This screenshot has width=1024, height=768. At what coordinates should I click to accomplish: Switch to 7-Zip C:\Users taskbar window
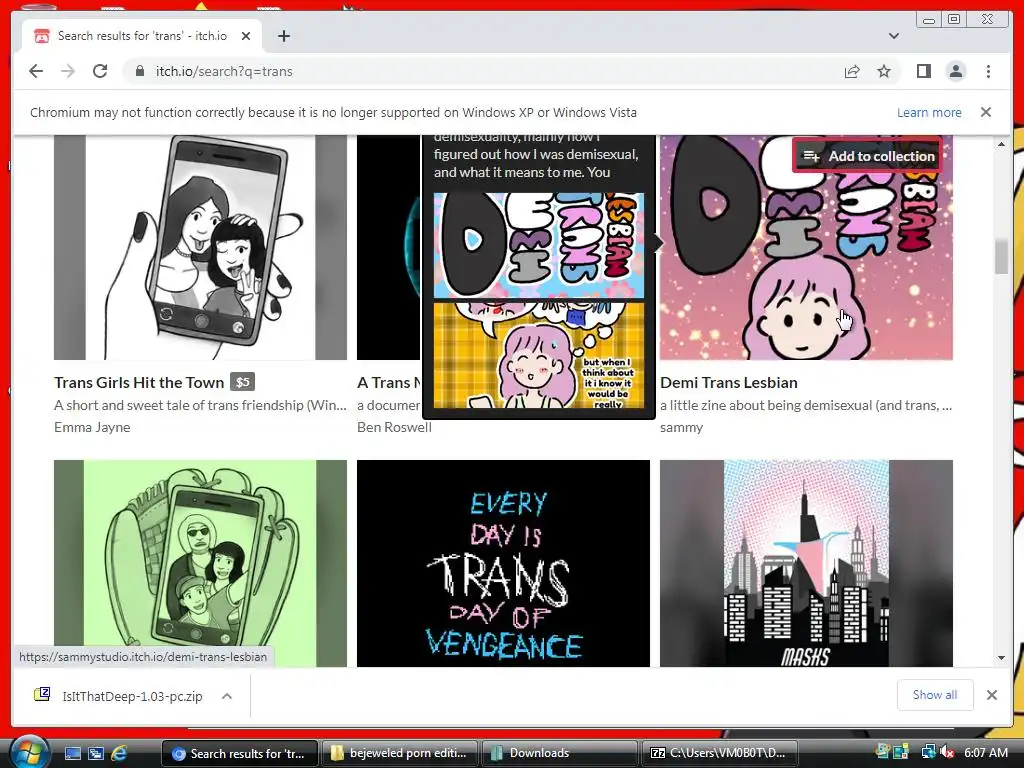pyautogui.click(x=719, y=753)
